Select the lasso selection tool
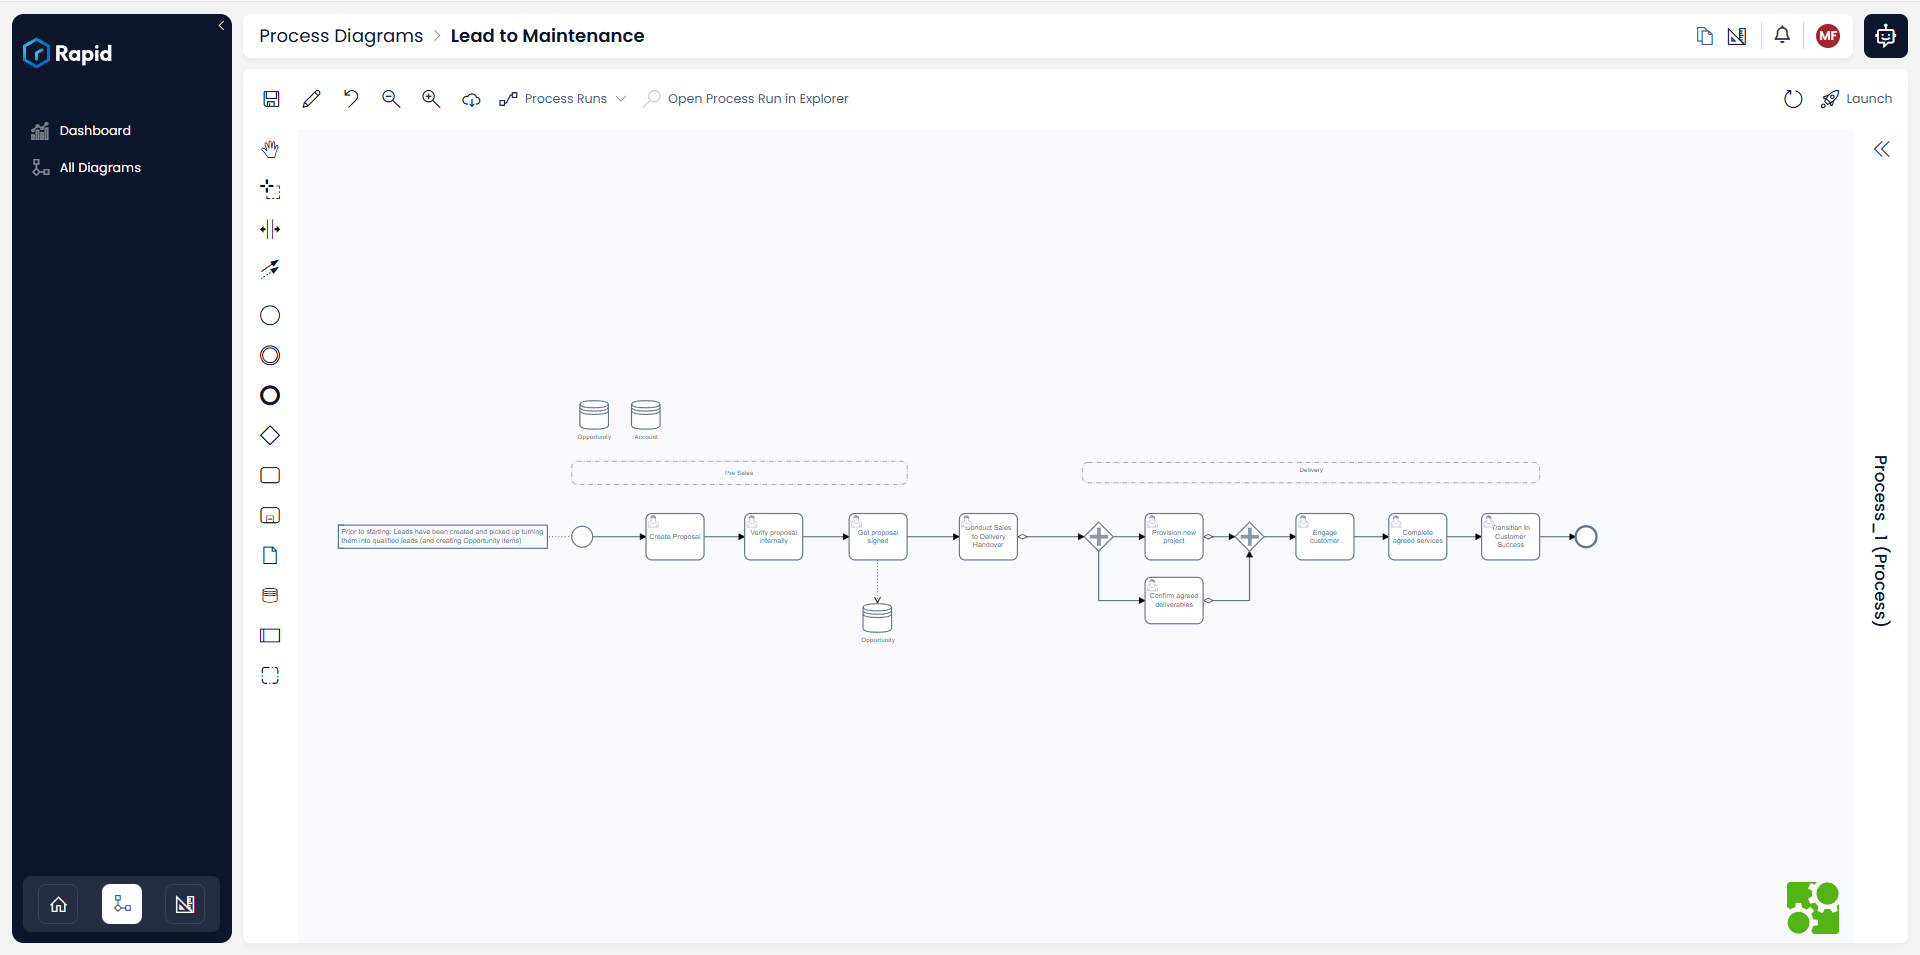This screenshot has height=955, width=1920. 270,189
